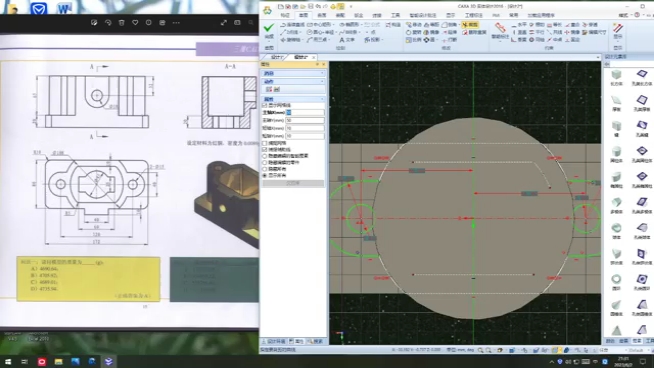This screenshot has height=368, width=654.
Task: Pick the cylinder (圆柱体) shape from library
Action: [616, 154]
